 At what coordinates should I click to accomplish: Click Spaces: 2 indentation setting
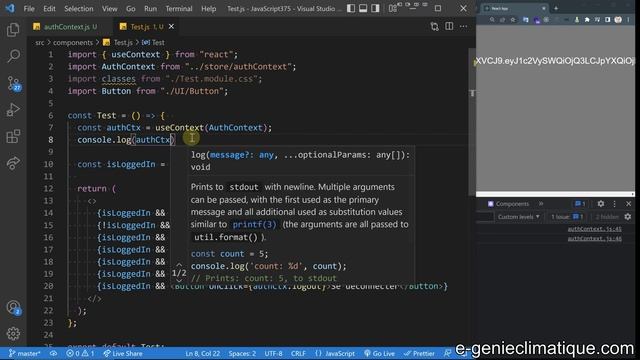click(242, 353)
